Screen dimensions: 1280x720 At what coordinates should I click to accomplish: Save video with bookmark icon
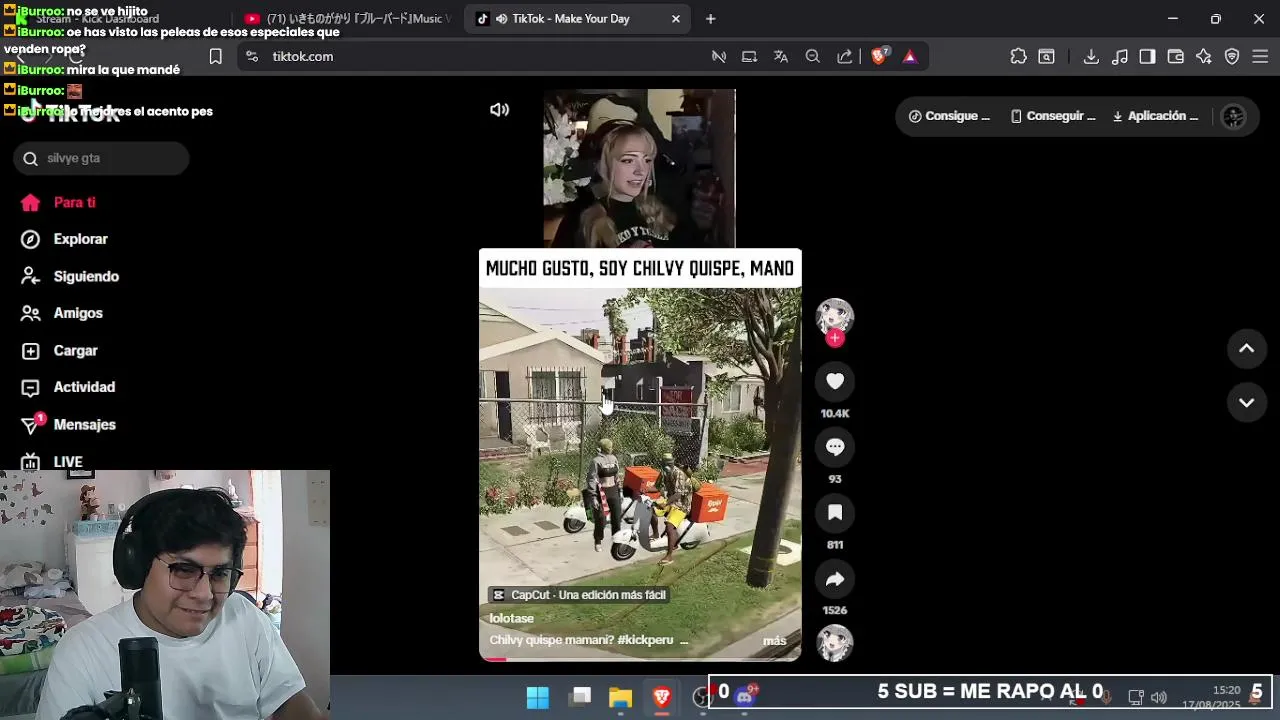[x=835, y=513]
